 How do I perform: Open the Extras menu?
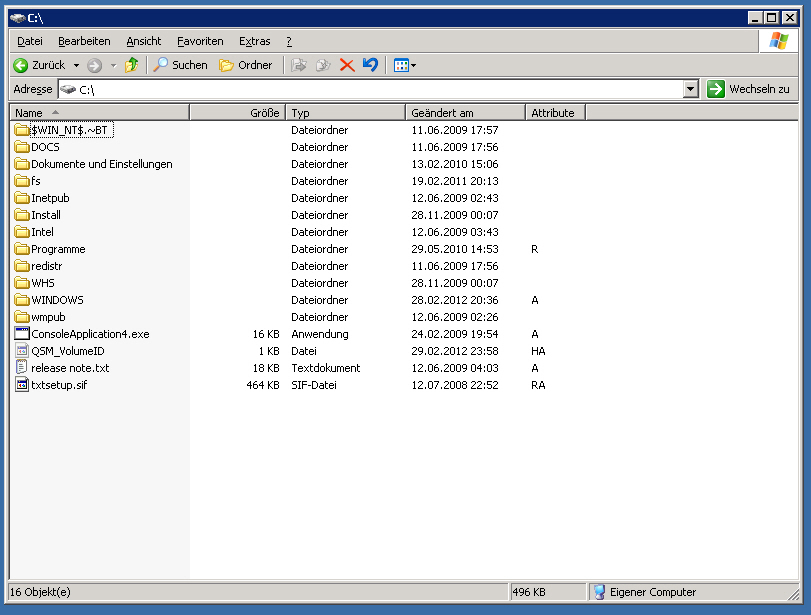point(254,41)
